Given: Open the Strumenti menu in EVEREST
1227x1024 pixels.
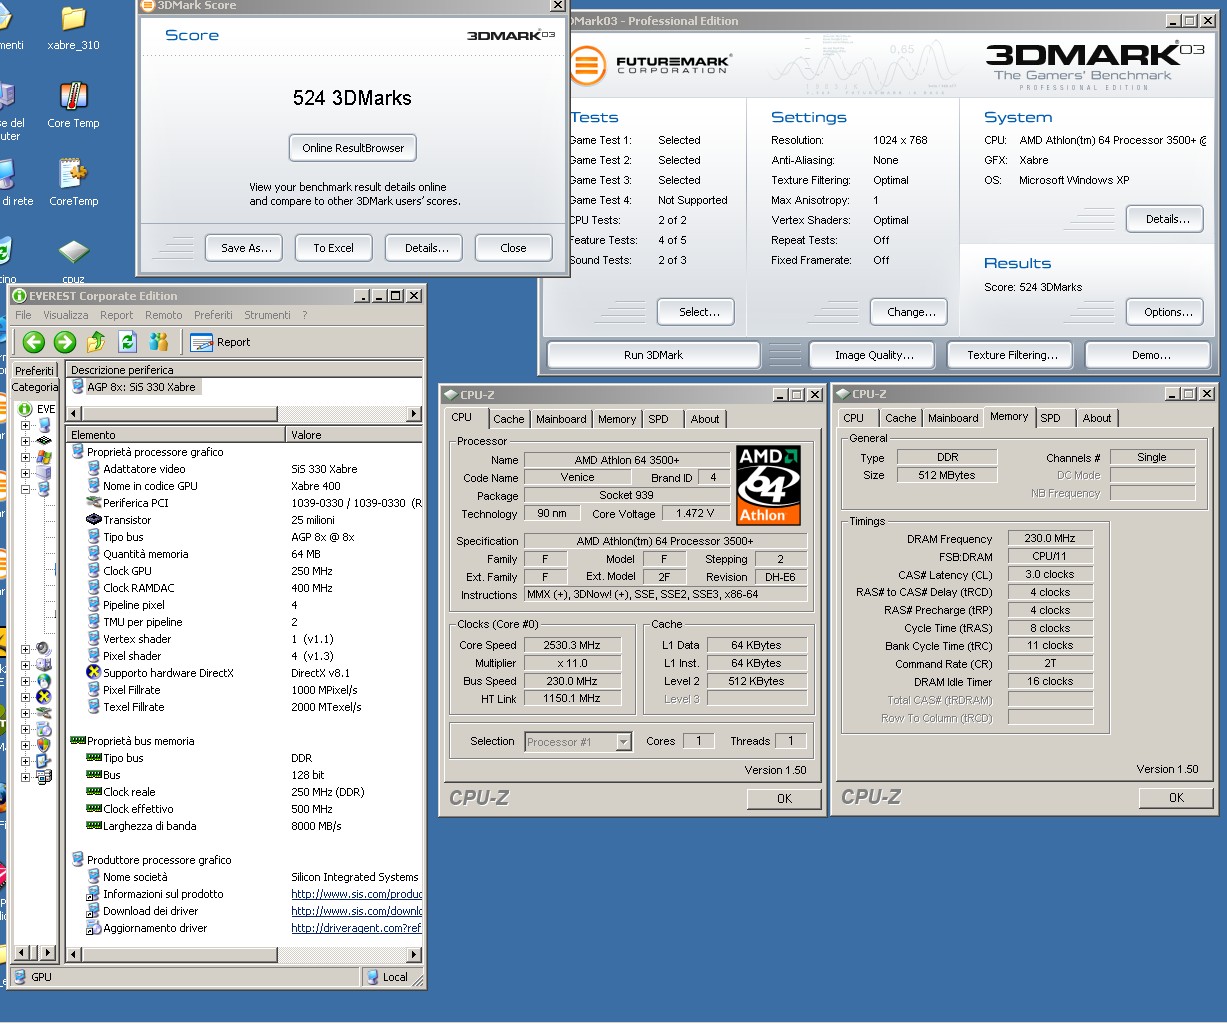Looking at the screenshot, I should 268,315.
